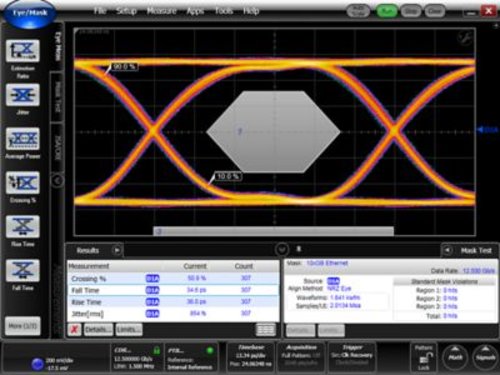The image size is (500, 375).
Task: Open the Eye/Mask mode selector
Action: (x=29, y=13)
